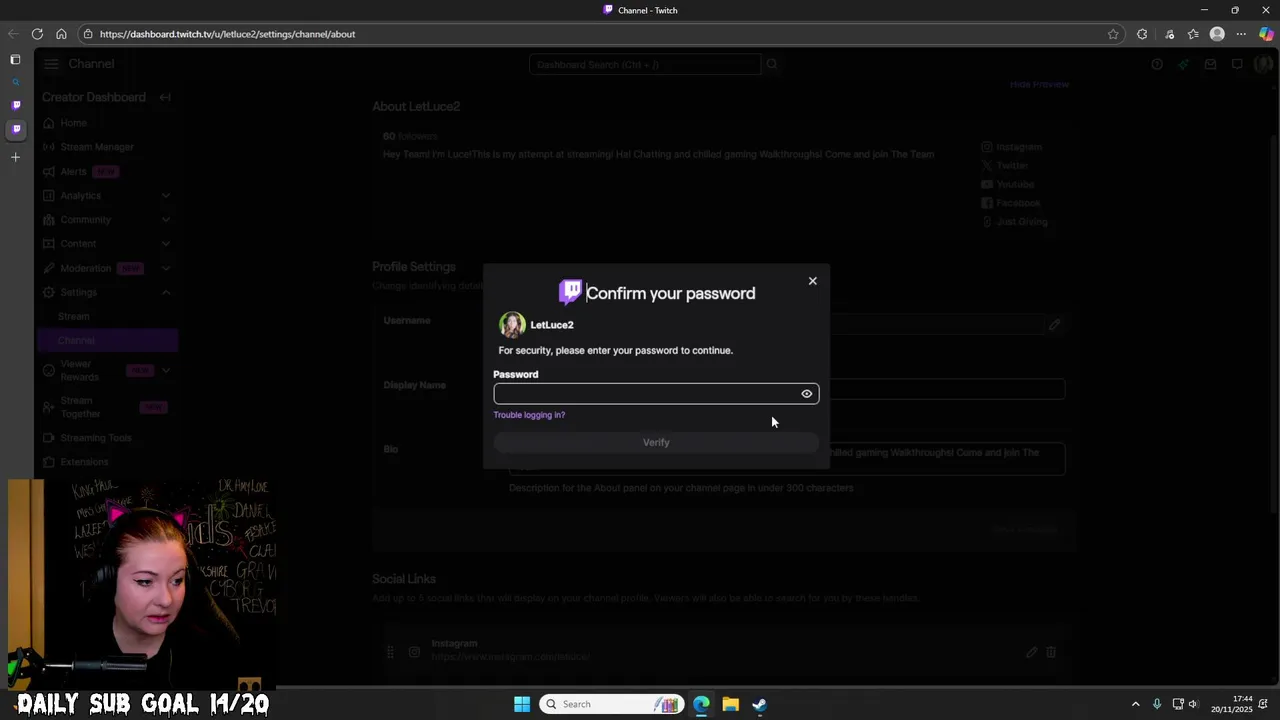Open browser Extensions puzzle icon
Viewport: 1280px width, 720px height.
[x=1142, y=34]
